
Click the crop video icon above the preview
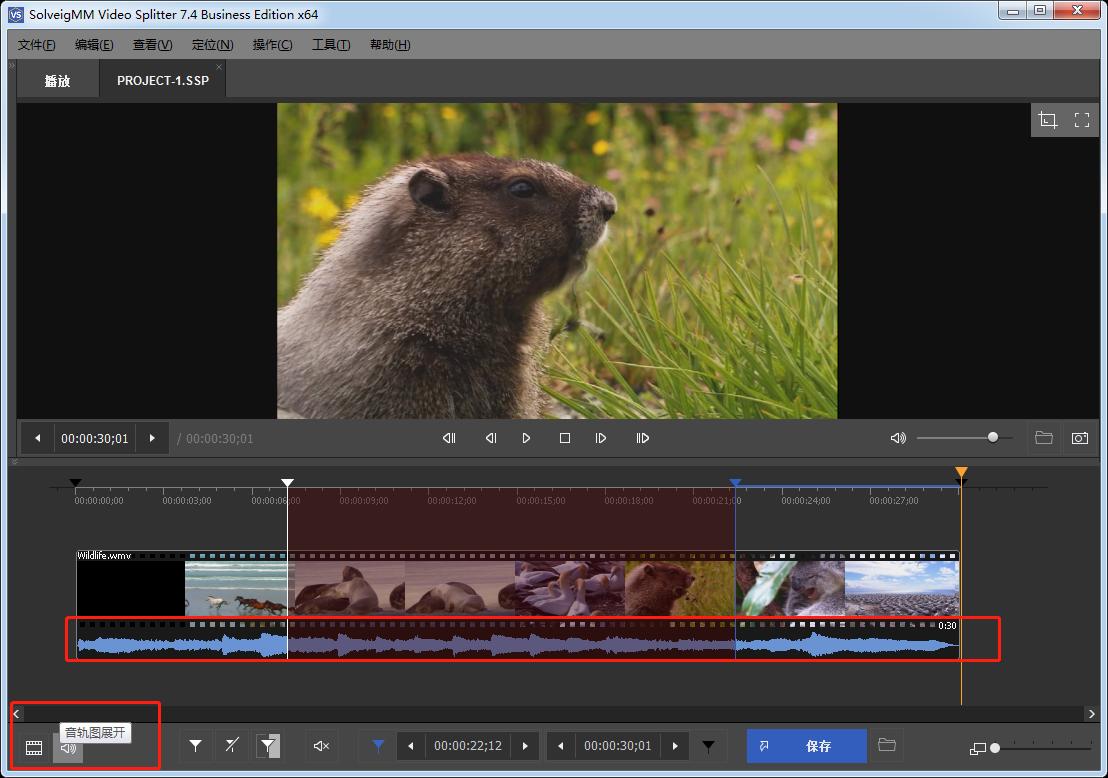pyautogui.click(x=1048, y=120)
